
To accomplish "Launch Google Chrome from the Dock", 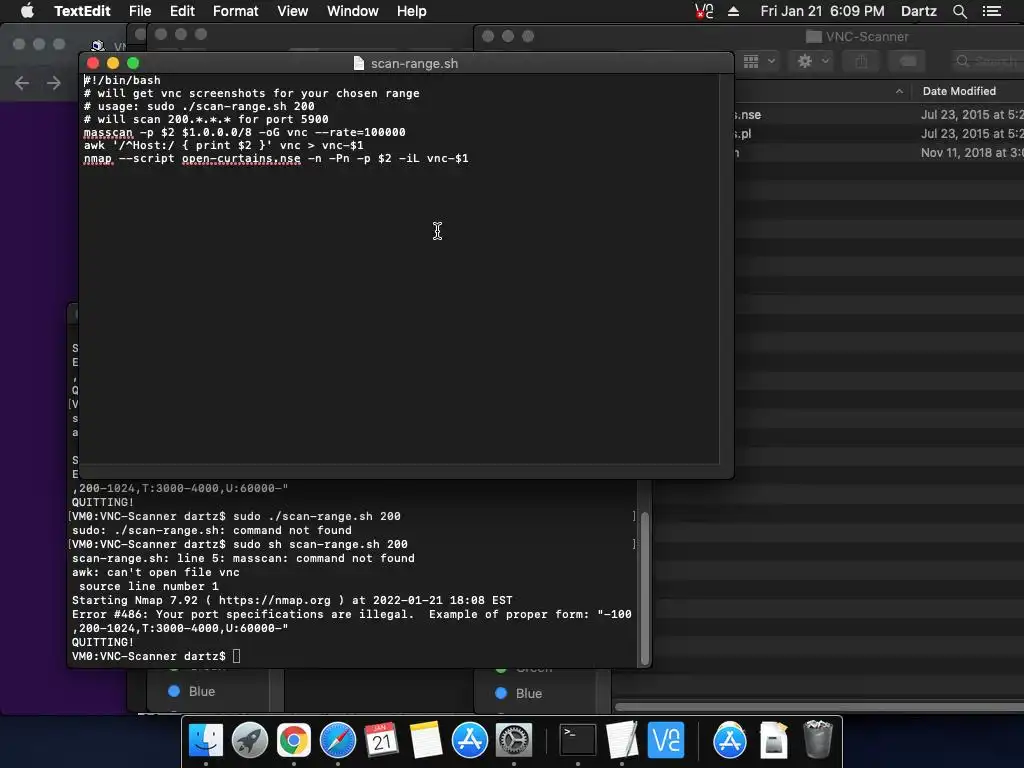I will [x=294, y=740].
